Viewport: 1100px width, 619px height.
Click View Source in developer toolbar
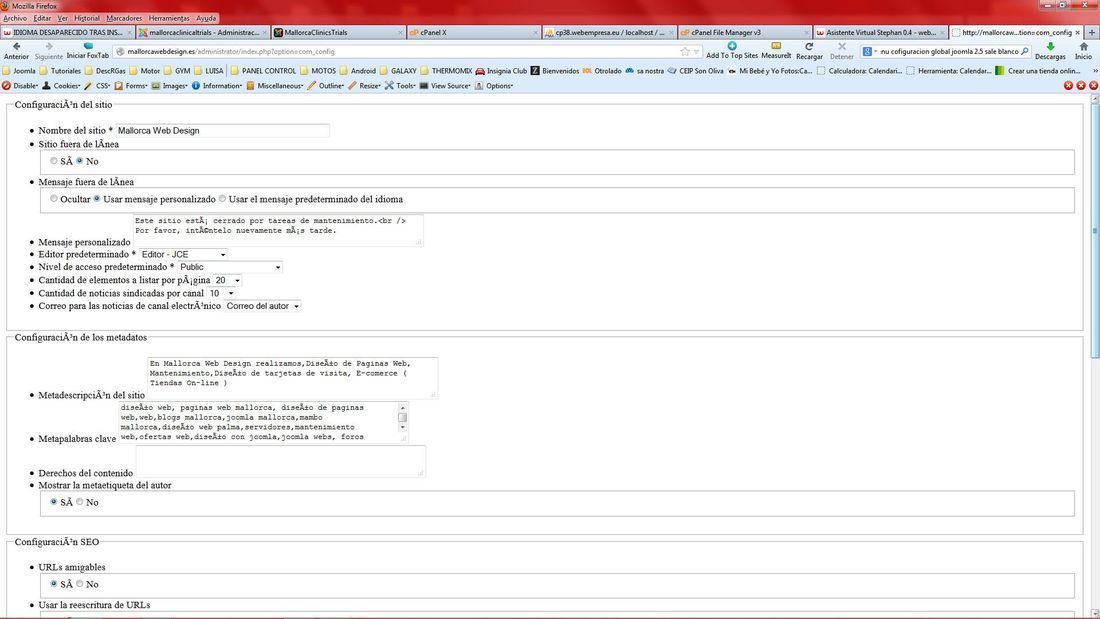tap(445, 86)
